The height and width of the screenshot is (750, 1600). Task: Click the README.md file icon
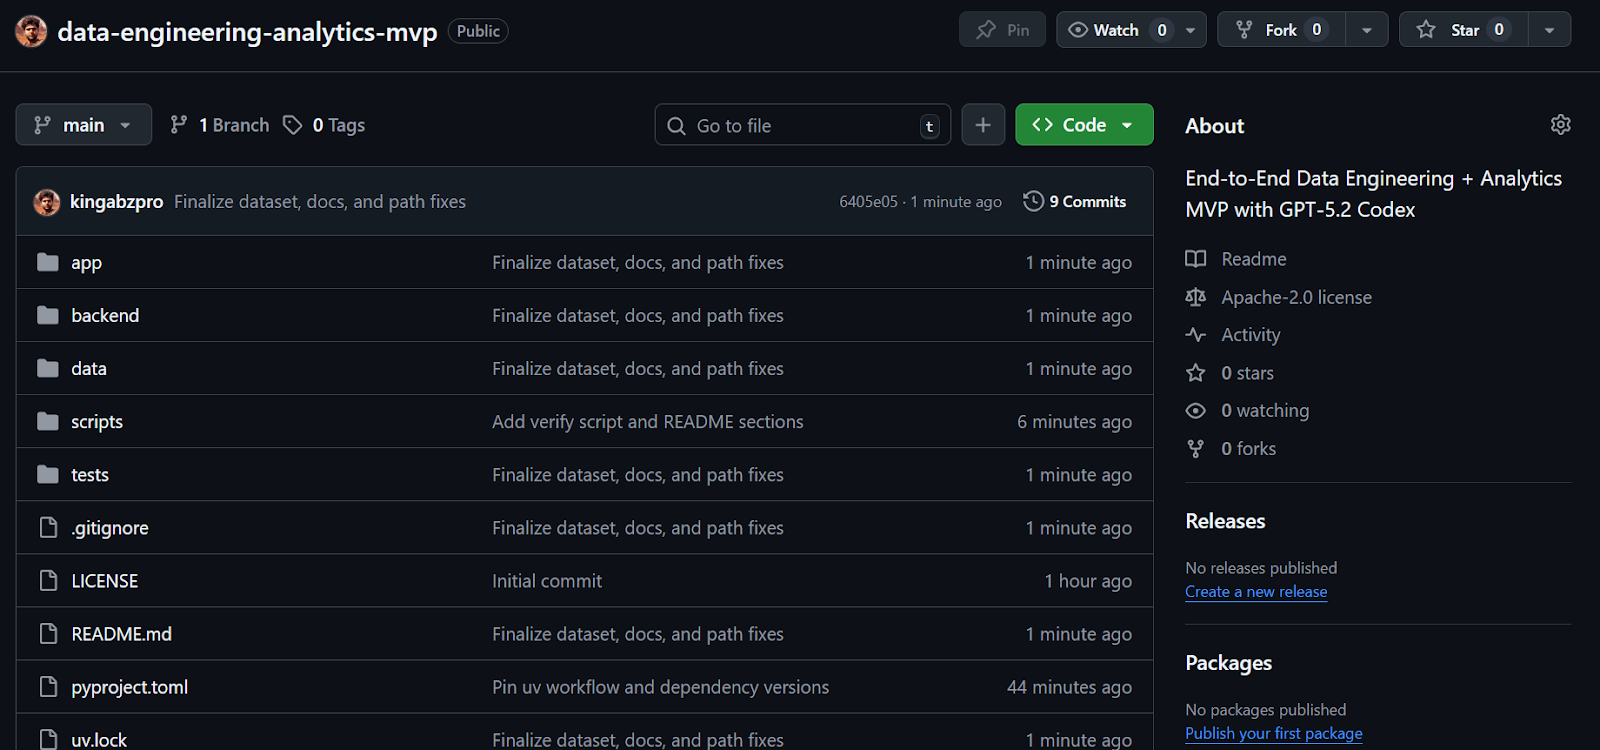[48, 633]
